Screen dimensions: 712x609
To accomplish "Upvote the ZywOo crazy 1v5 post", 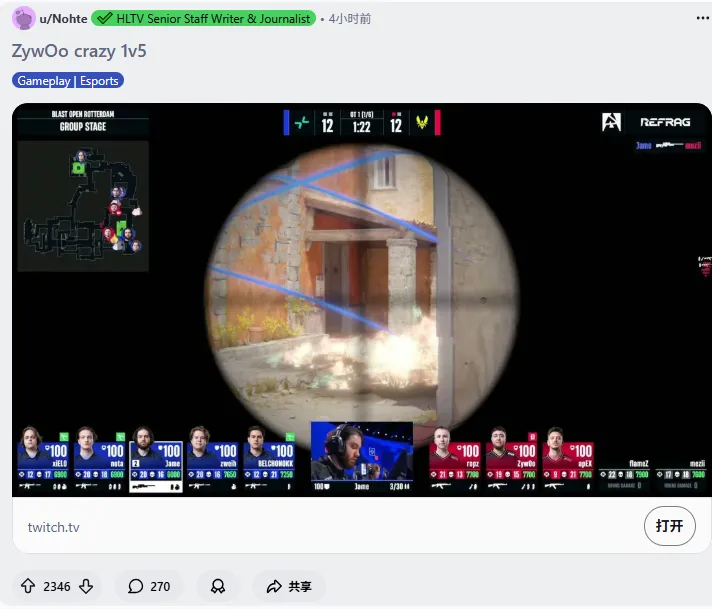I will [x=27, y=586].
